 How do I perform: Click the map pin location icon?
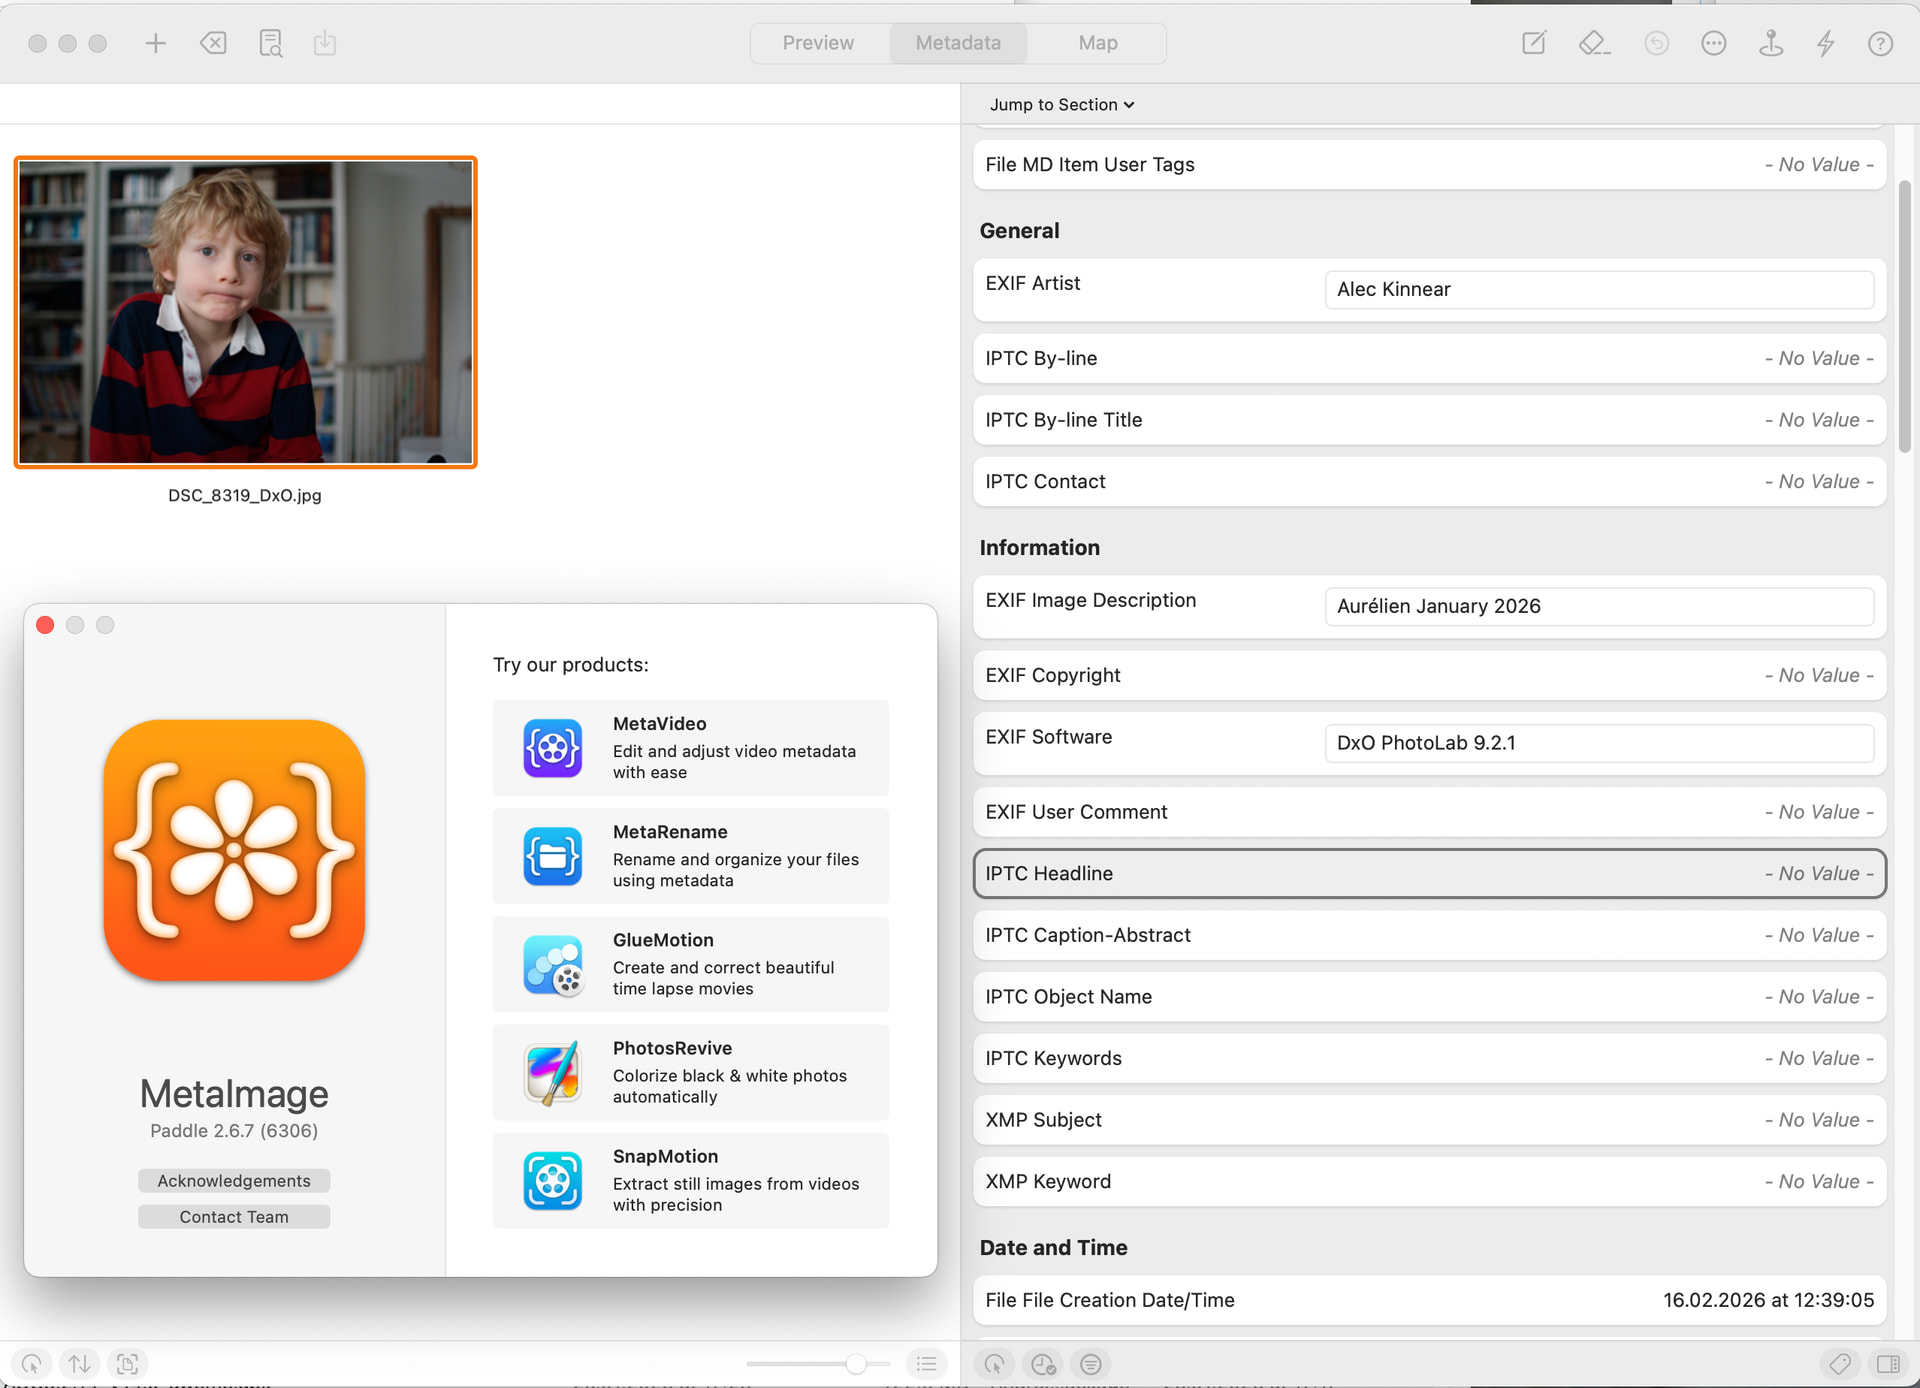pos(1771,43)
